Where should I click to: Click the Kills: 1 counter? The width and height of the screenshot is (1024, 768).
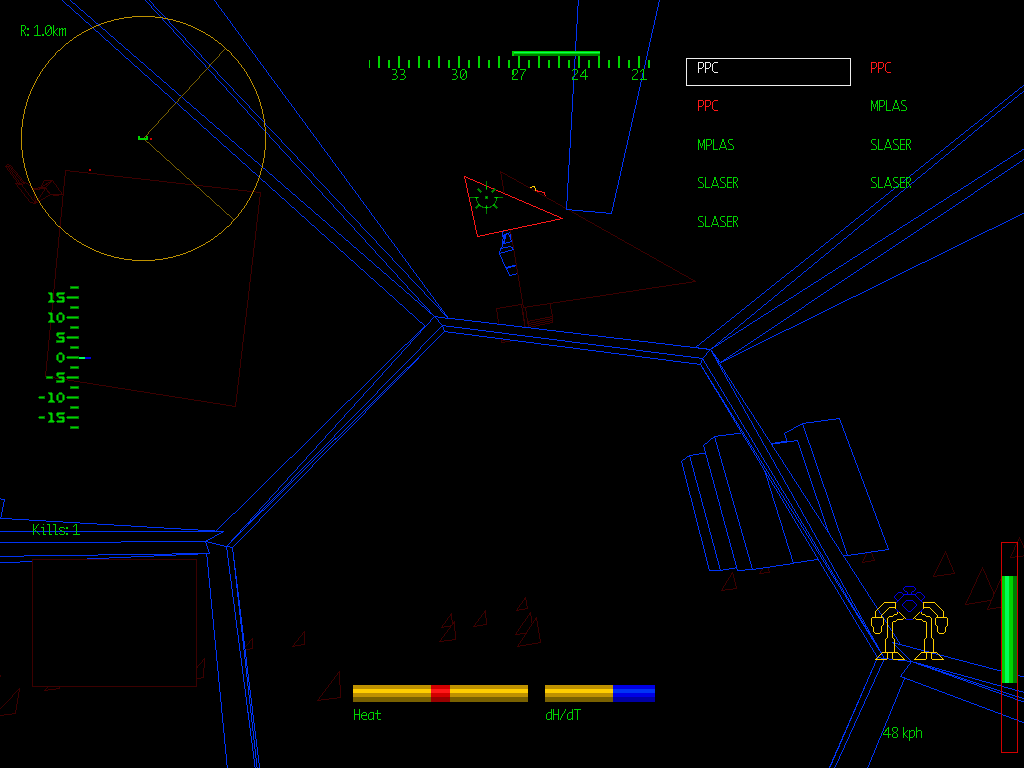[x=54, y=529]
